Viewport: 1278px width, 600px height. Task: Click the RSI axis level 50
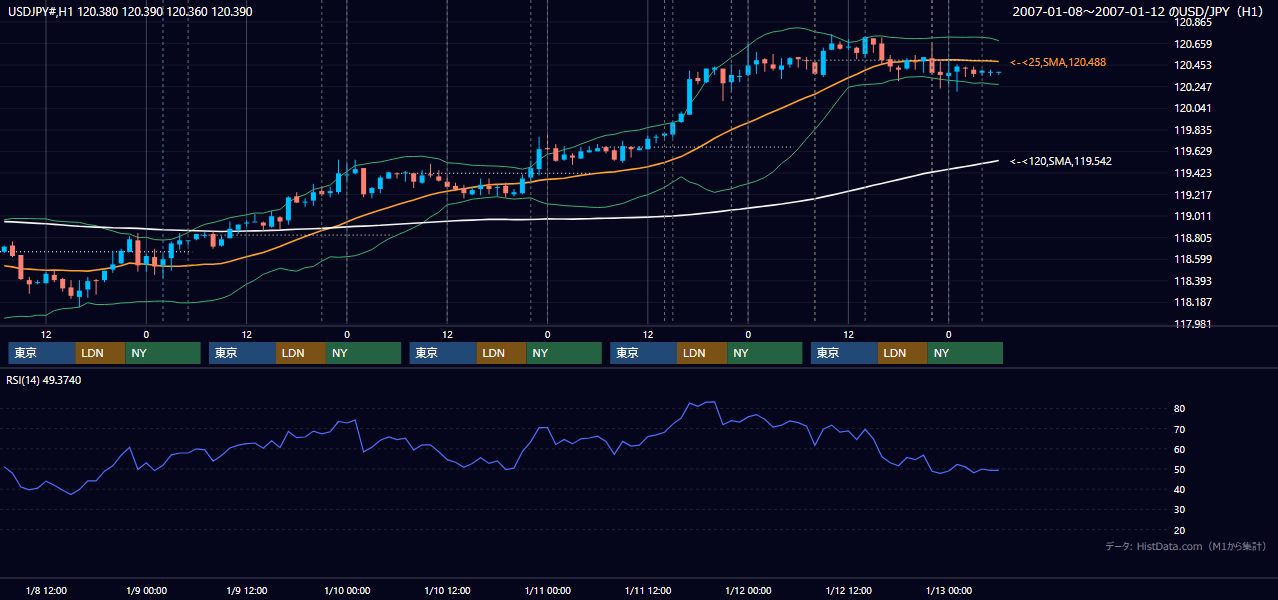pos(1180,470)
